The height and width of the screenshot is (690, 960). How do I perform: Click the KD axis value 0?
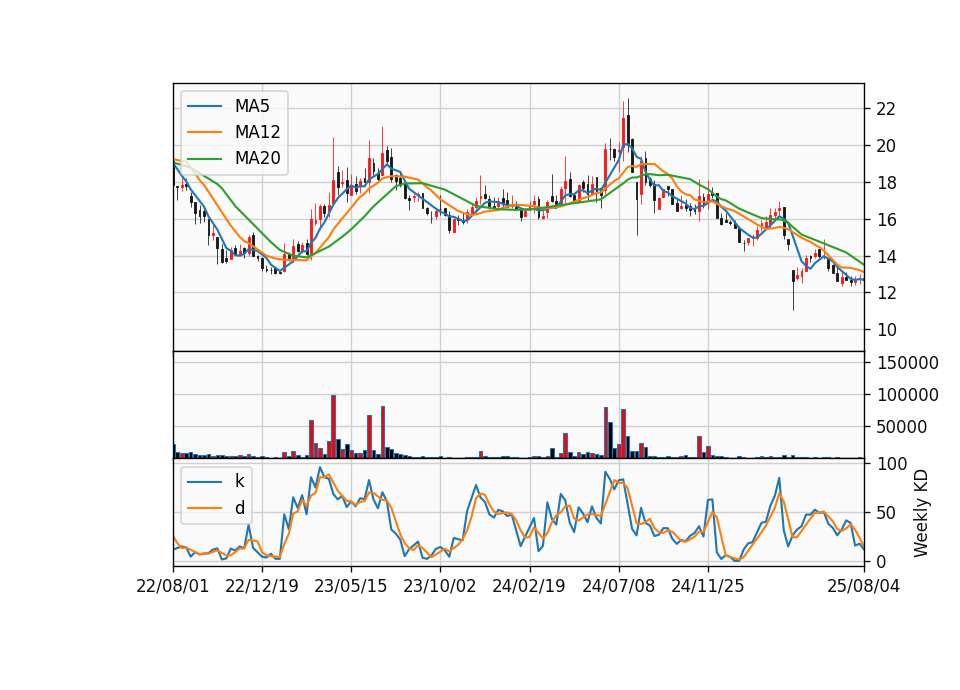(881, 561)
